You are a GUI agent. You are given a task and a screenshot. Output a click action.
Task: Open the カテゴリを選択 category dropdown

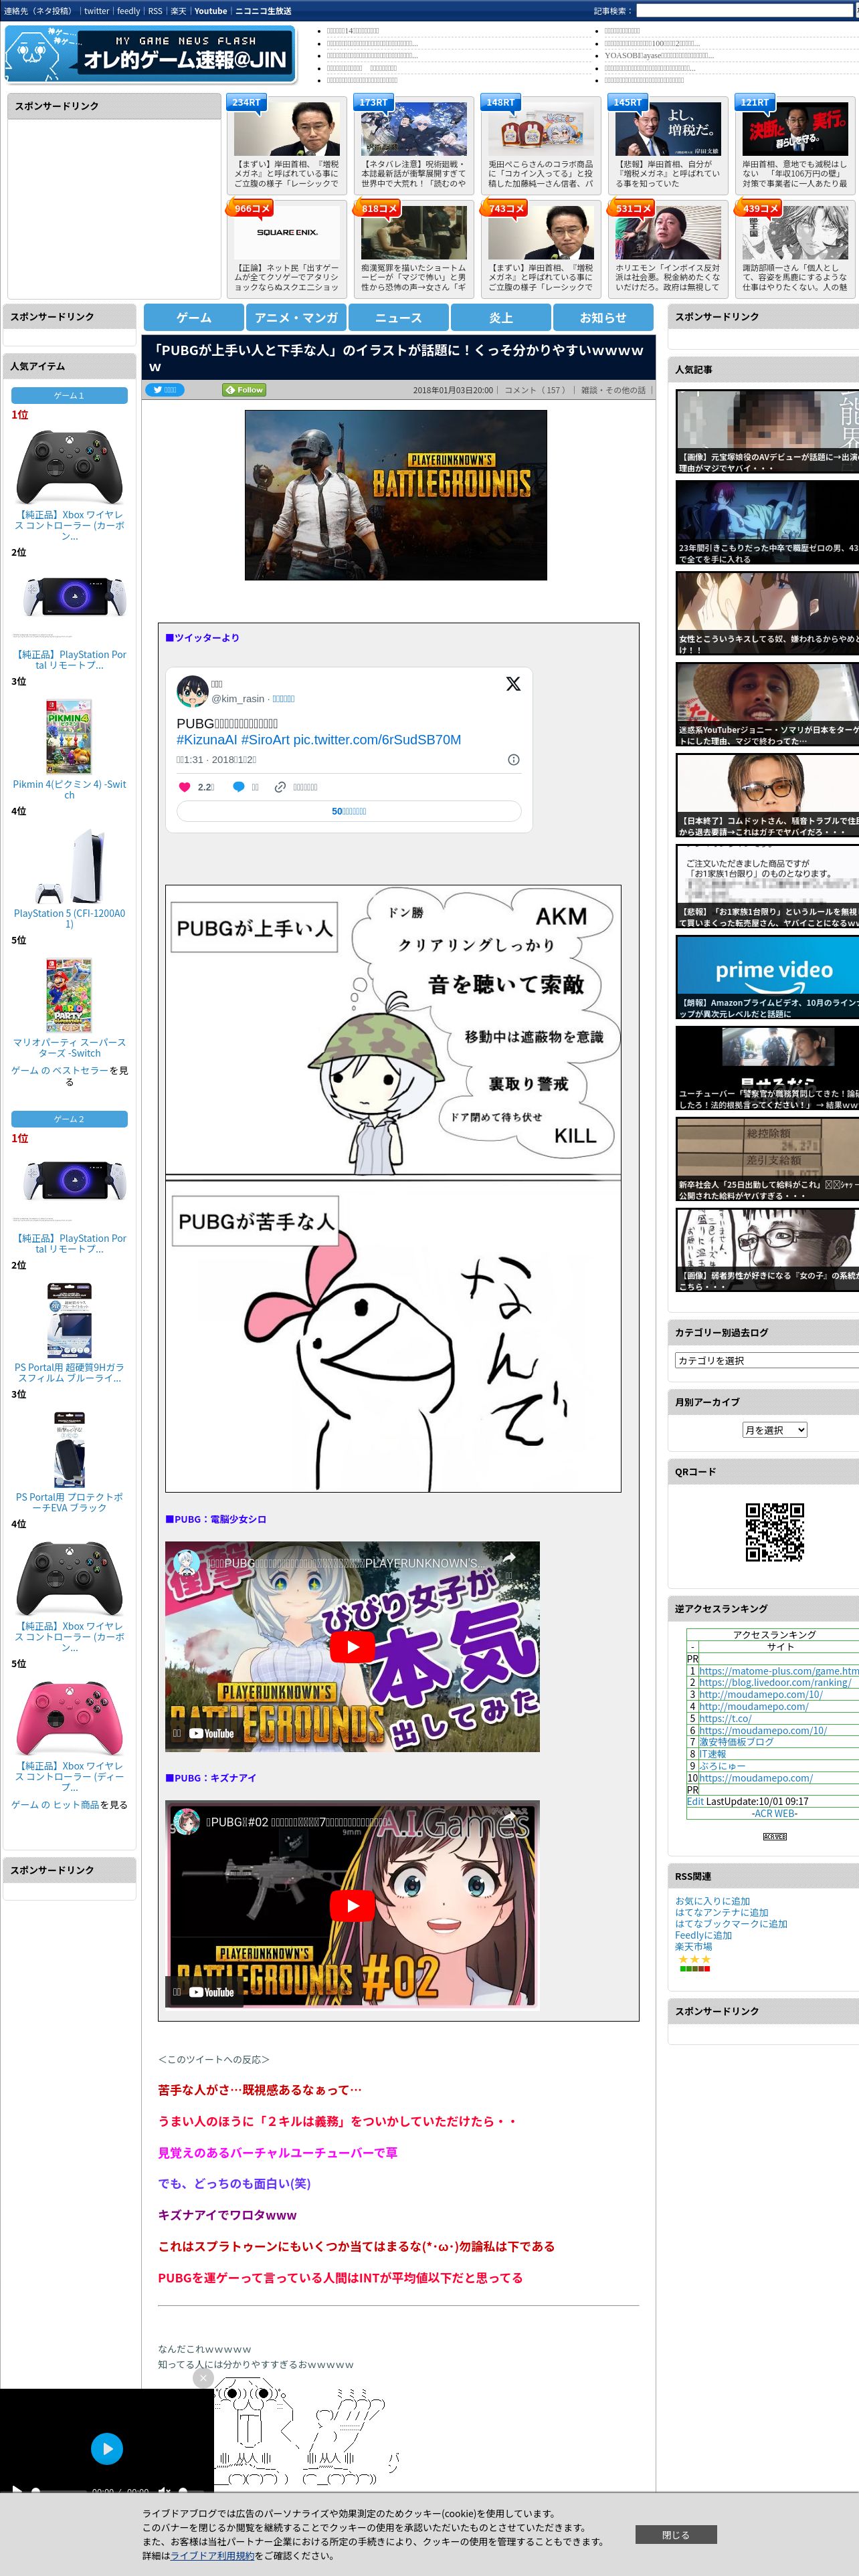767,1360
